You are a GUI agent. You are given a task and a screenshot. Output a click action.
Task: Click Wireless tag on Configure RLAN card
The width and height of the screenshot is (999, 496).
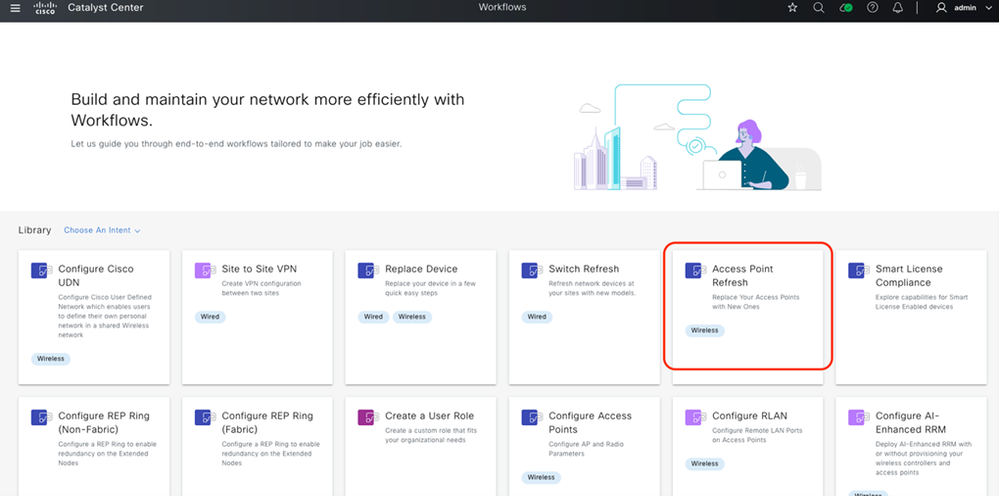pos(705,464)
